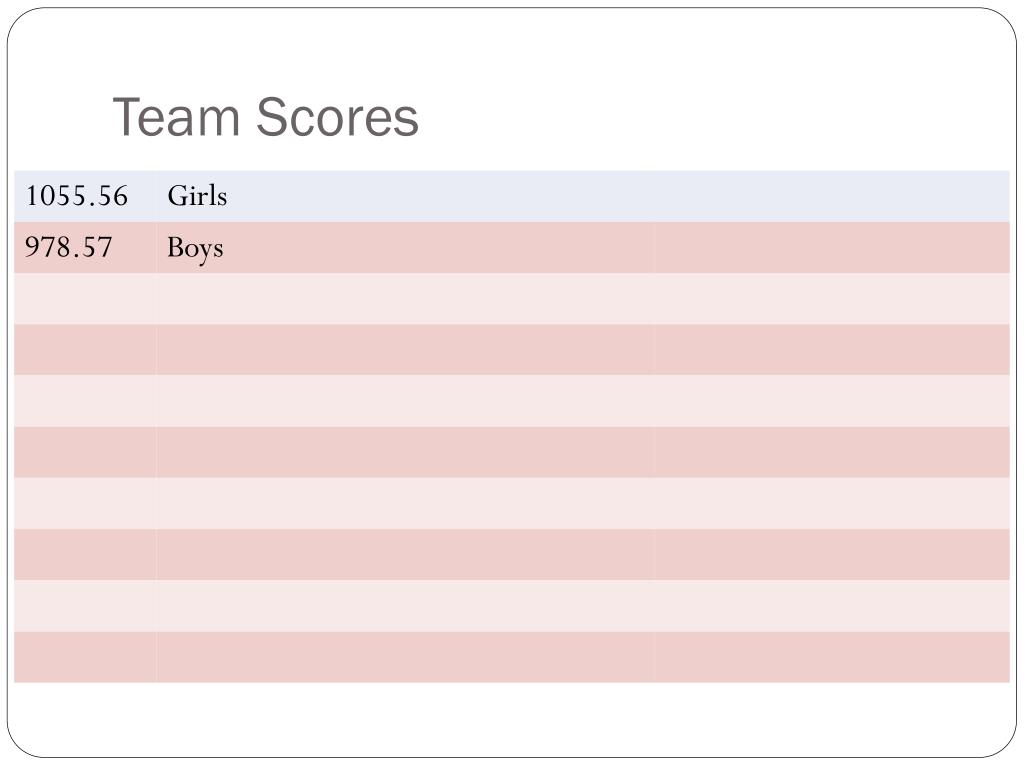Select the blank third-column cell in Boys row
1024x768 pixels.
click(831, 248)
